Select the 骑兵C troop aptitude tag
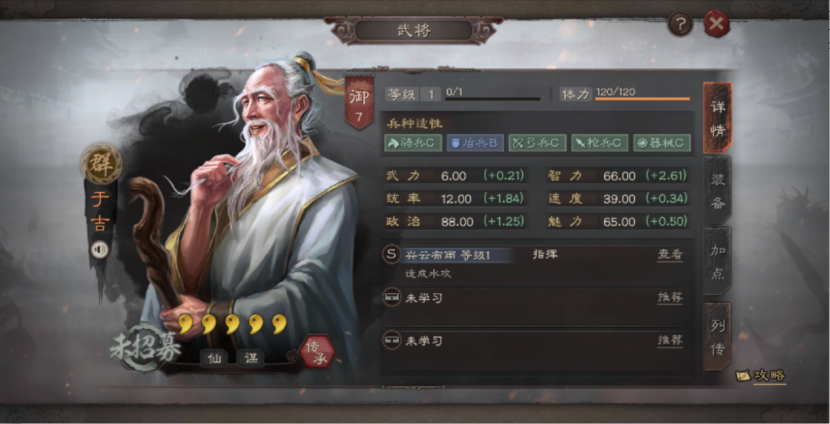 413,143
